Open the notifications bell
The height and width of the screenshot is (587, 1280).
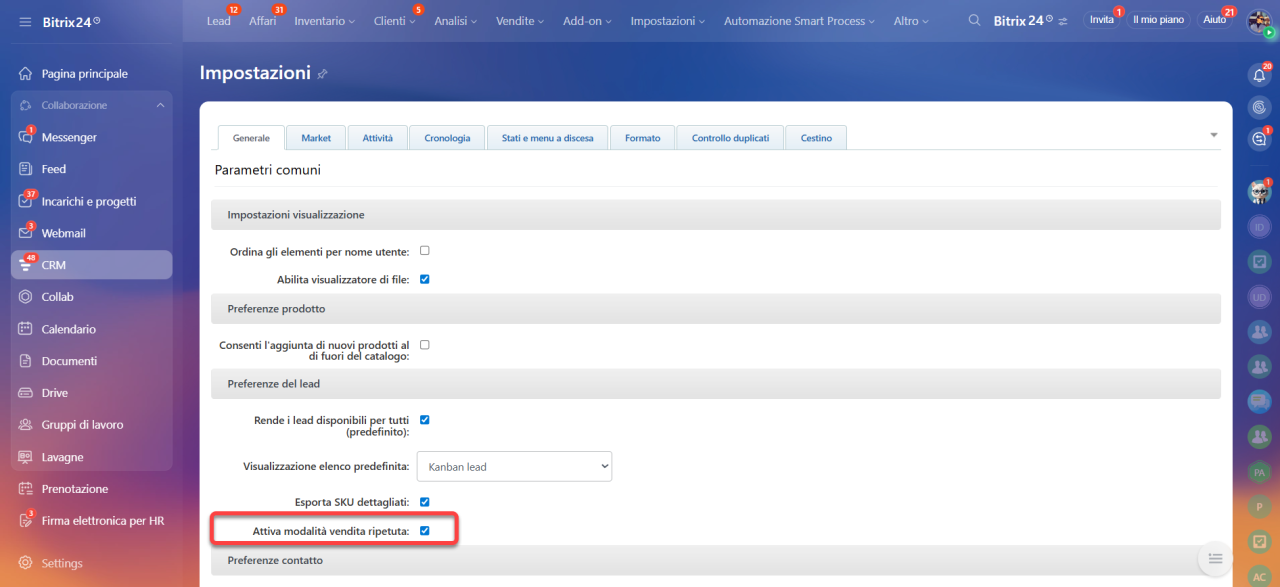(1259, 75)
